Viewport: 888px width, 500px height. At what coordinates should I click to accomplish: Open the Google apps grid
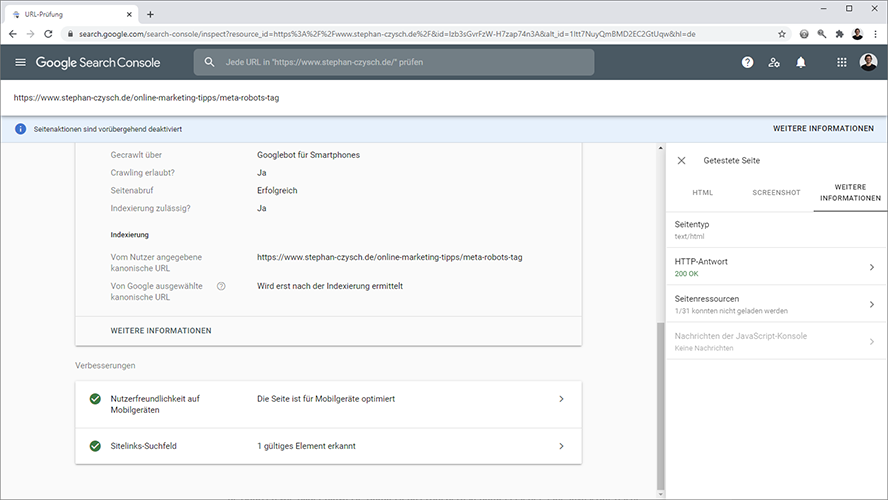click(x=842, y=62)
